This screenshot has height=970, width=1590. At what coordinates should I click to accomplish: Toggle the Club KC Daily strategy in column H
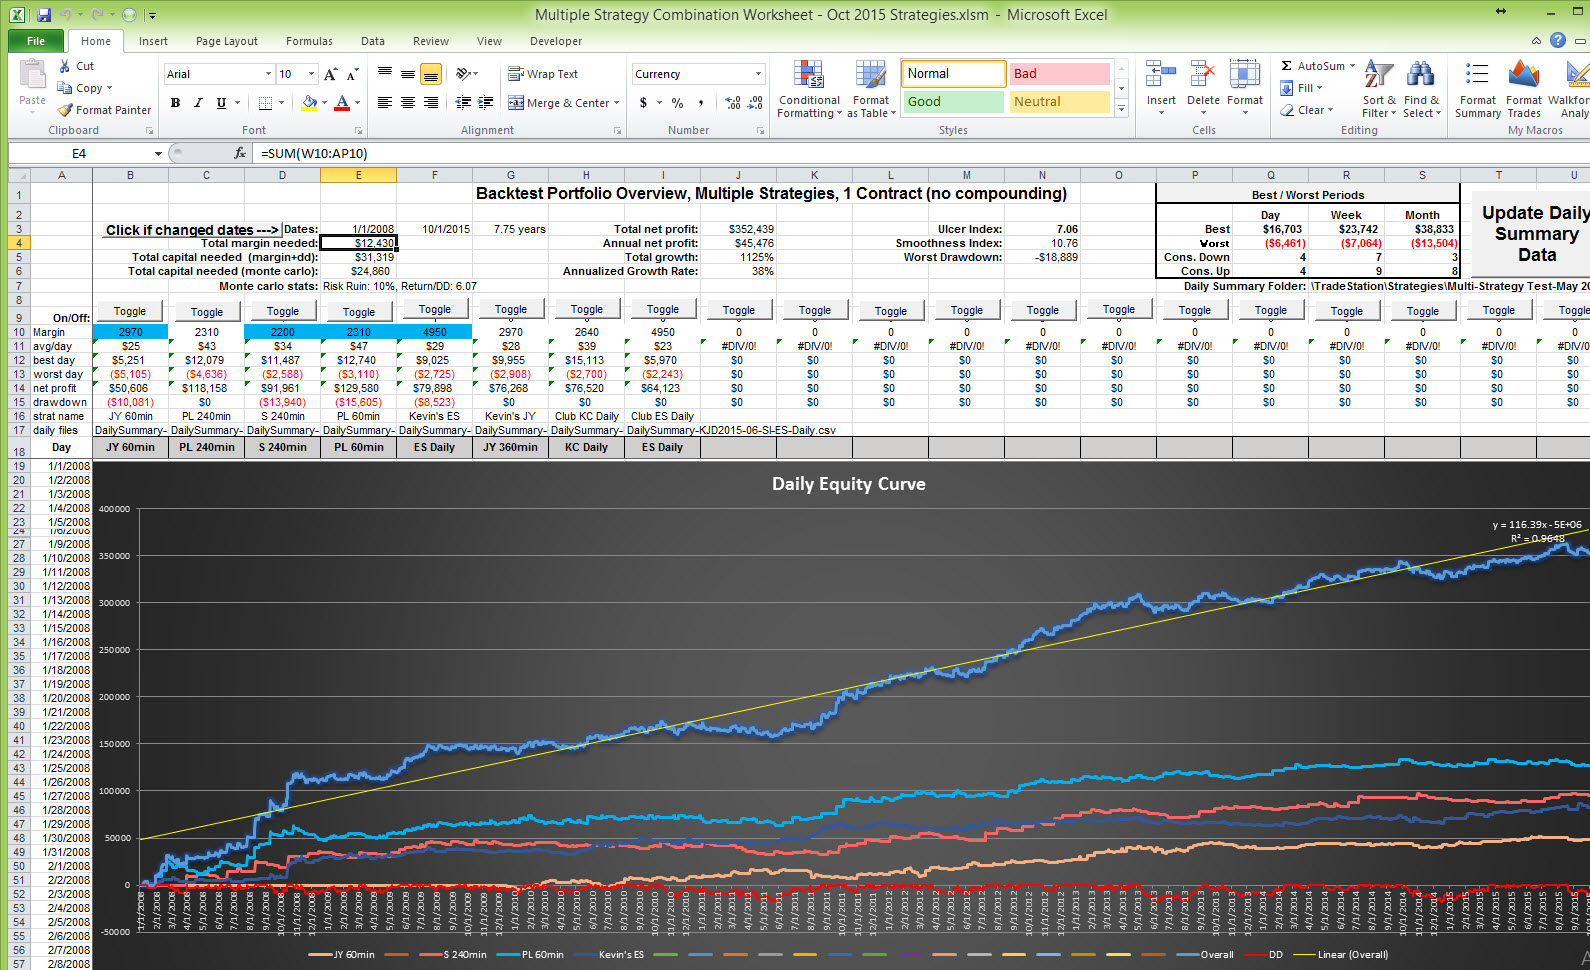coord(586,310)
